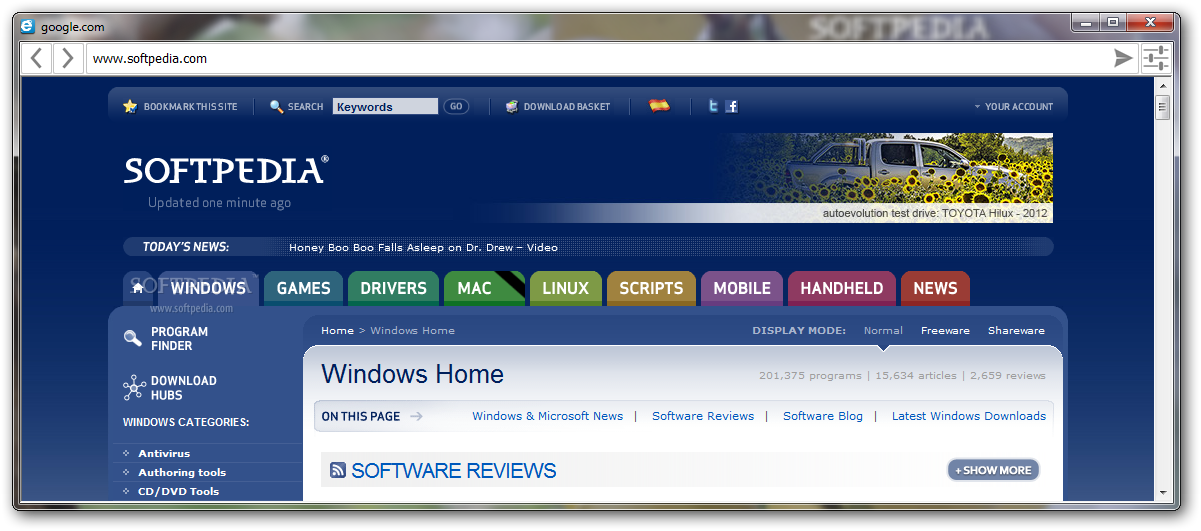Open the Drivers tab
Viewport: 1201px width, 531px height.
pyautogui.click(x=393, y=288)
